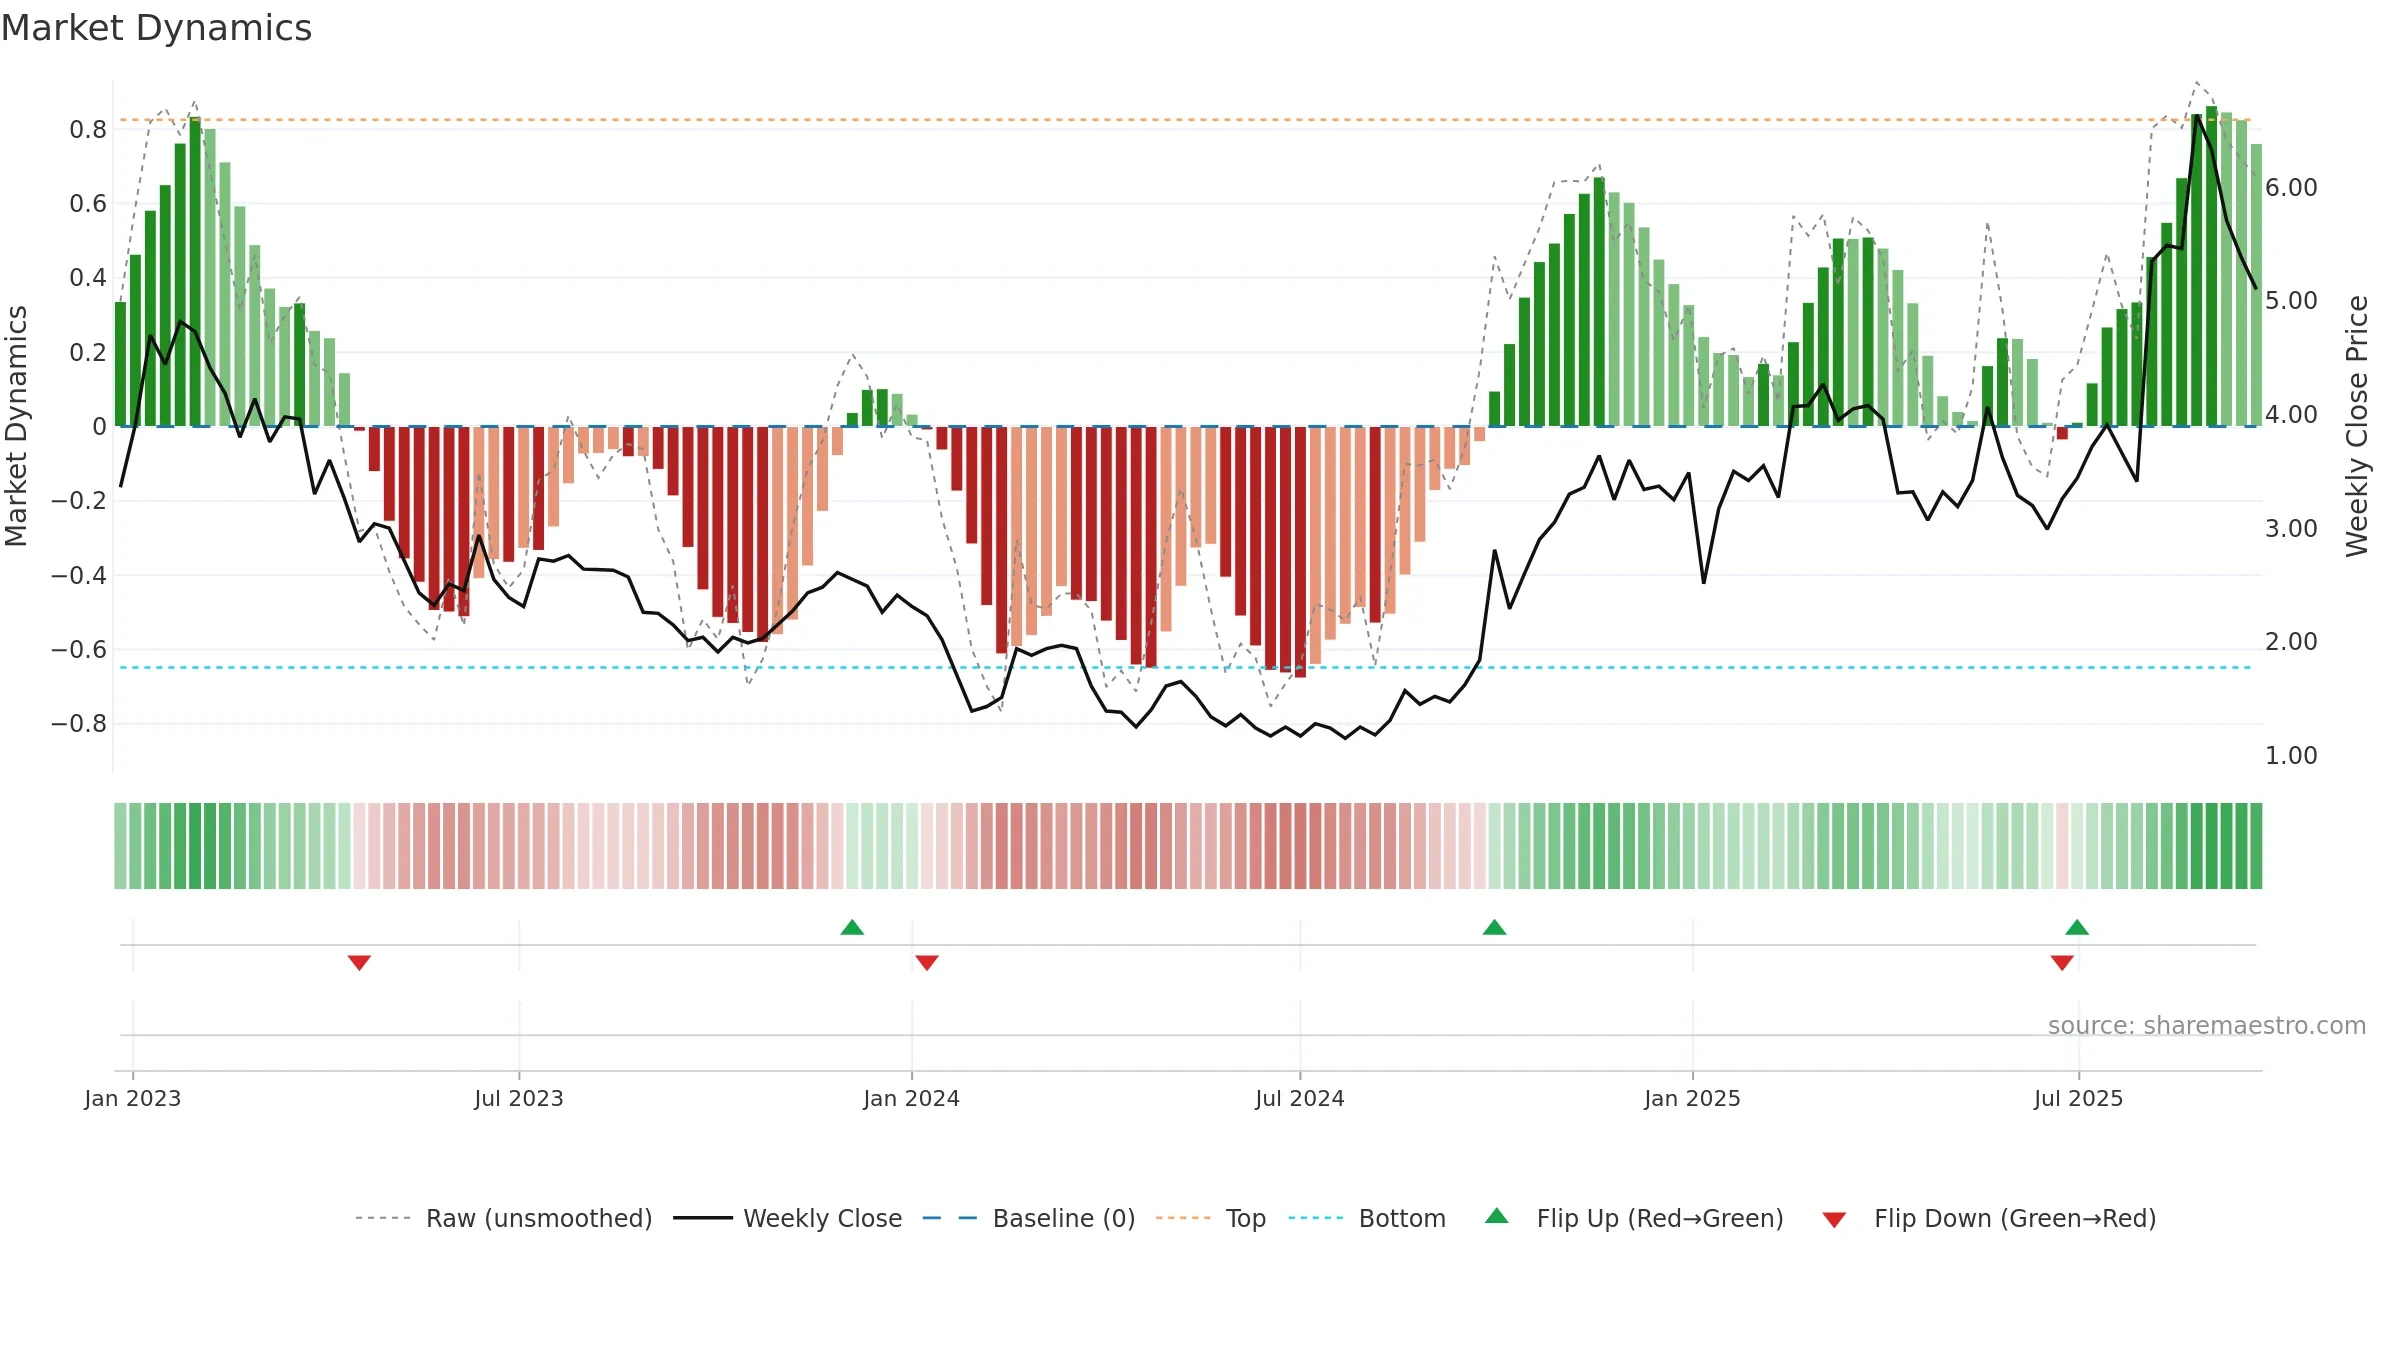2400x1350 pixels.
Task: Click the 2.00 price axis label
Action: click(x=2291, y=642)
